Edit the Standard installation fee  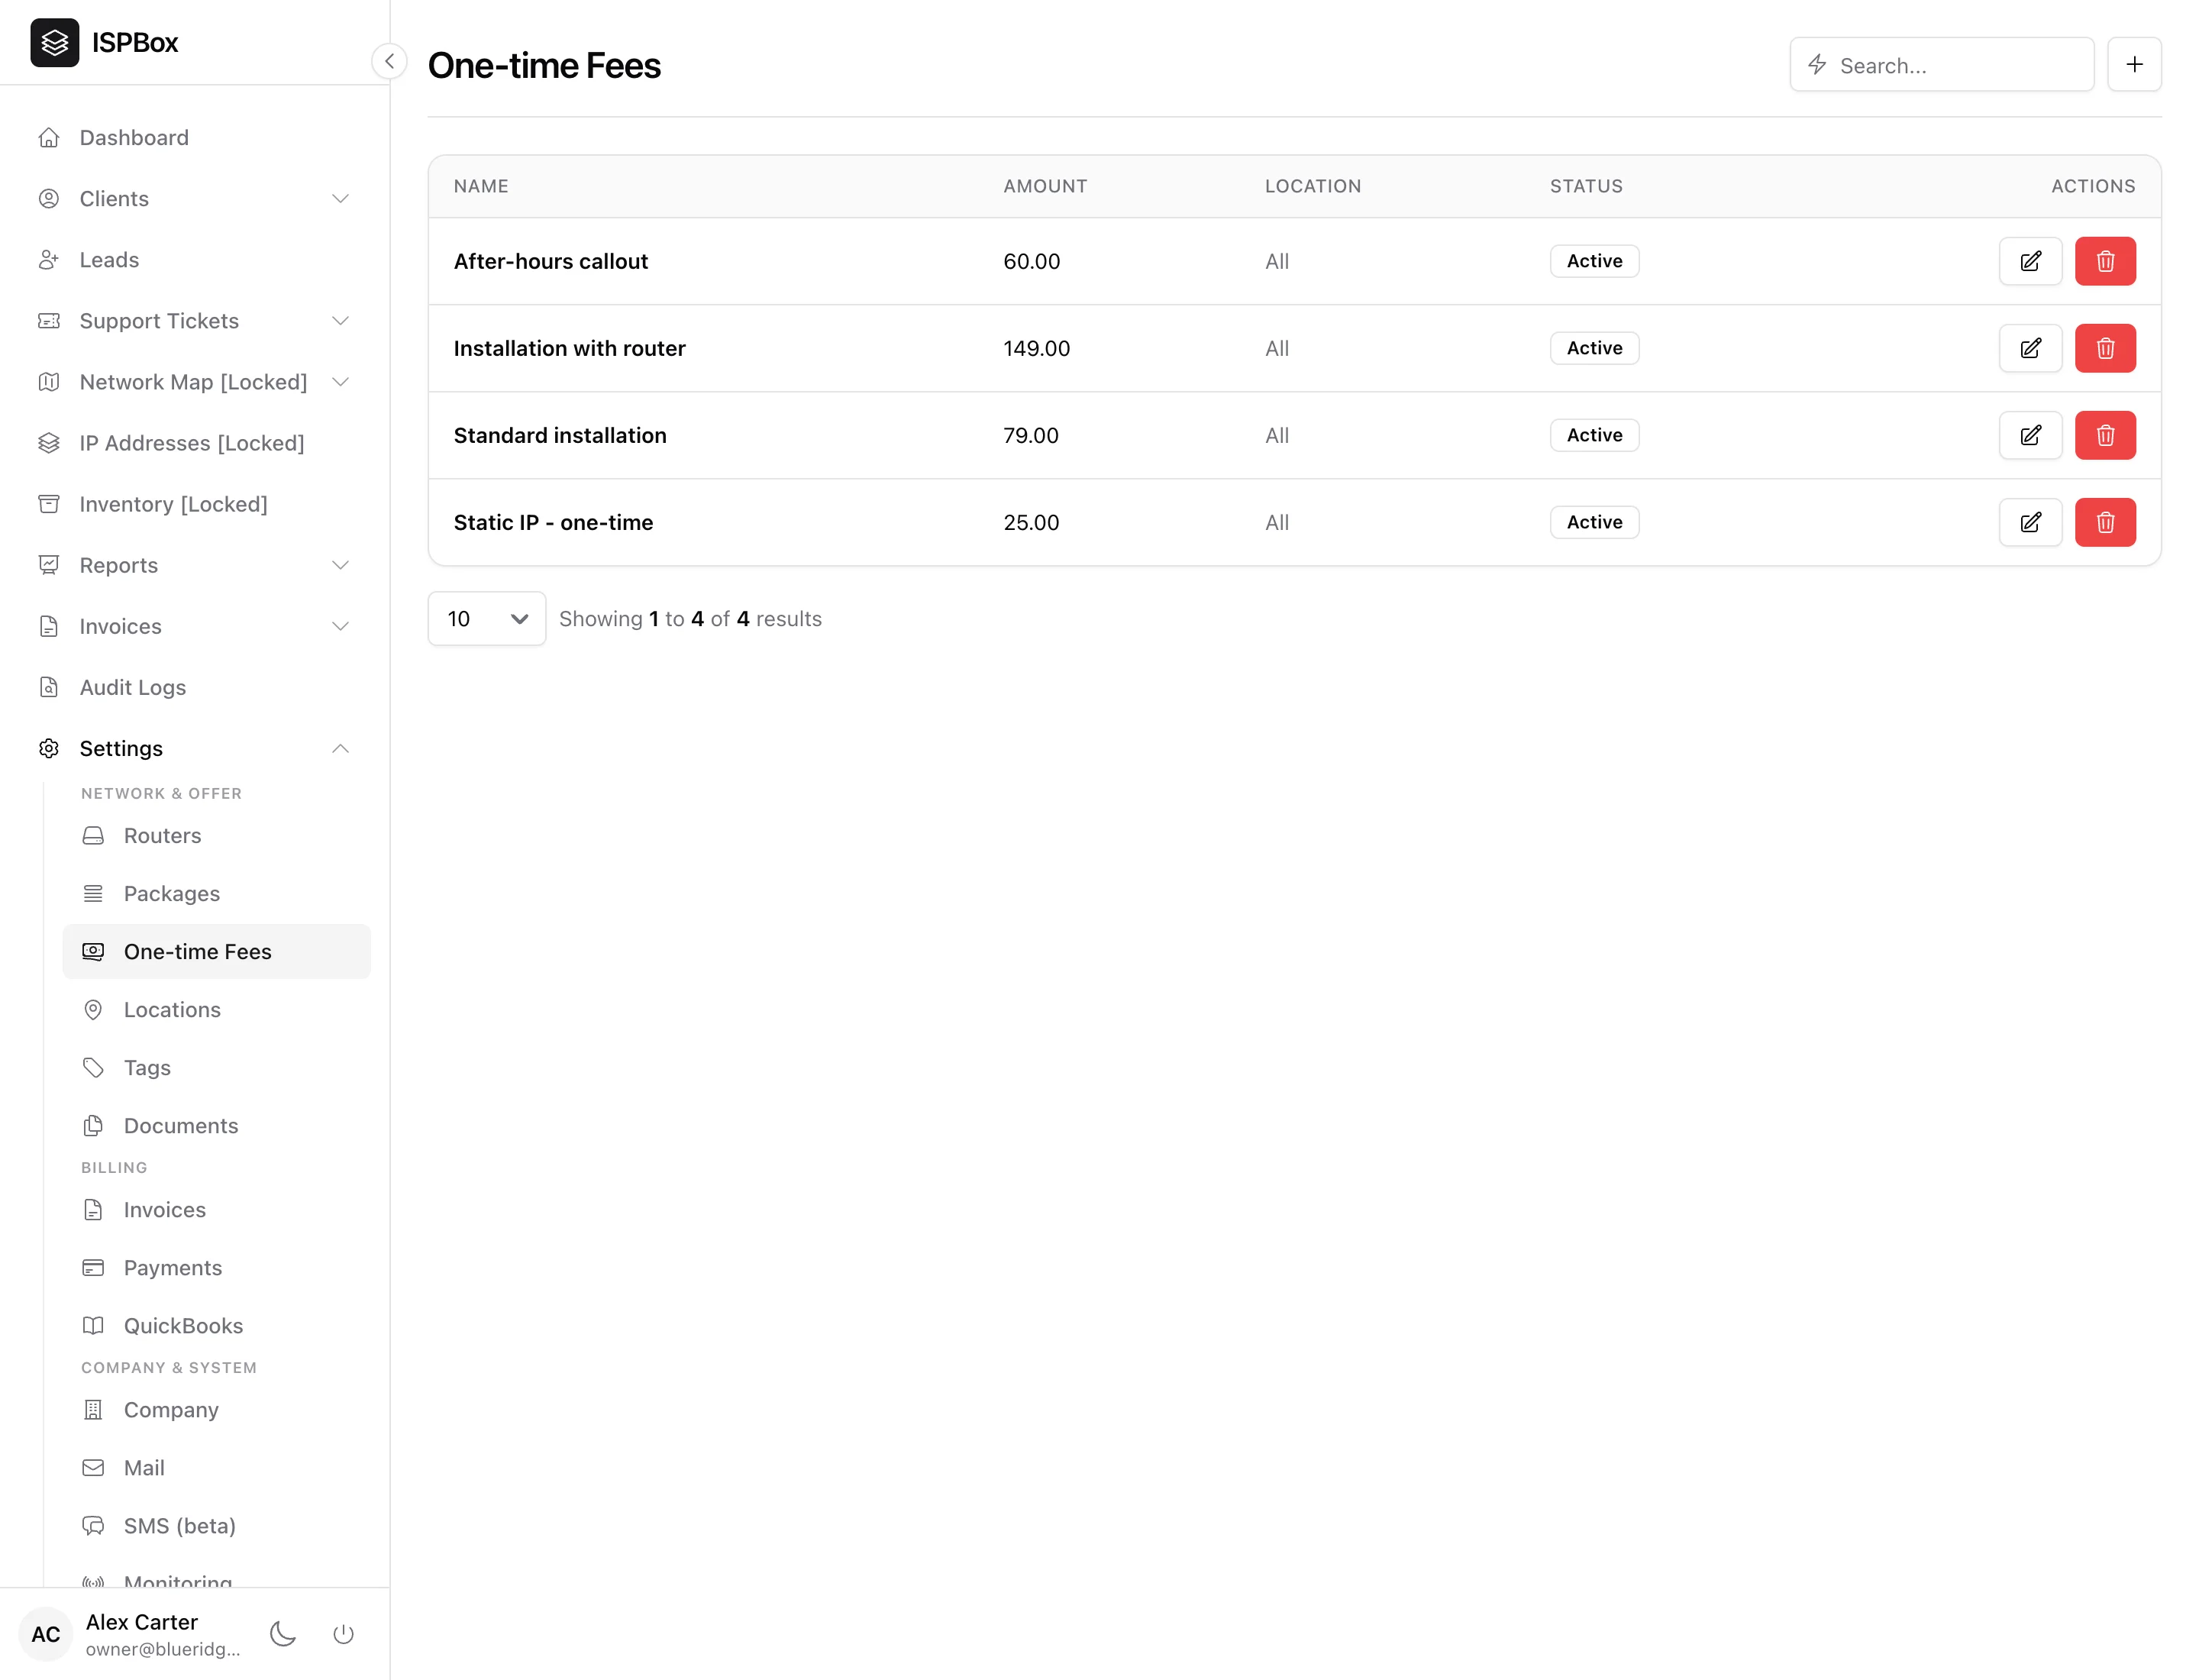tap(2030, 435)
